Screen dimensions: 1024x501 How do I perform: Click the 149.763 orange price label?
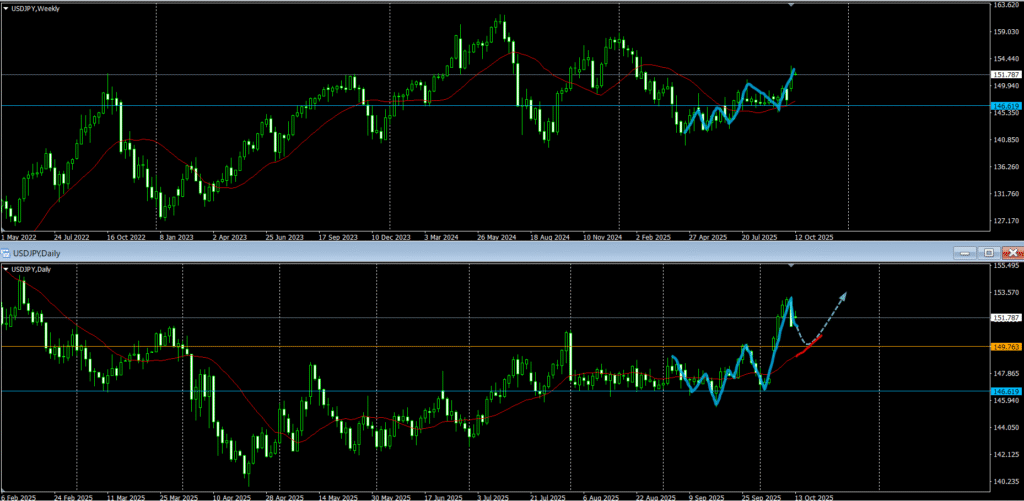click(x=1004, y=347)
